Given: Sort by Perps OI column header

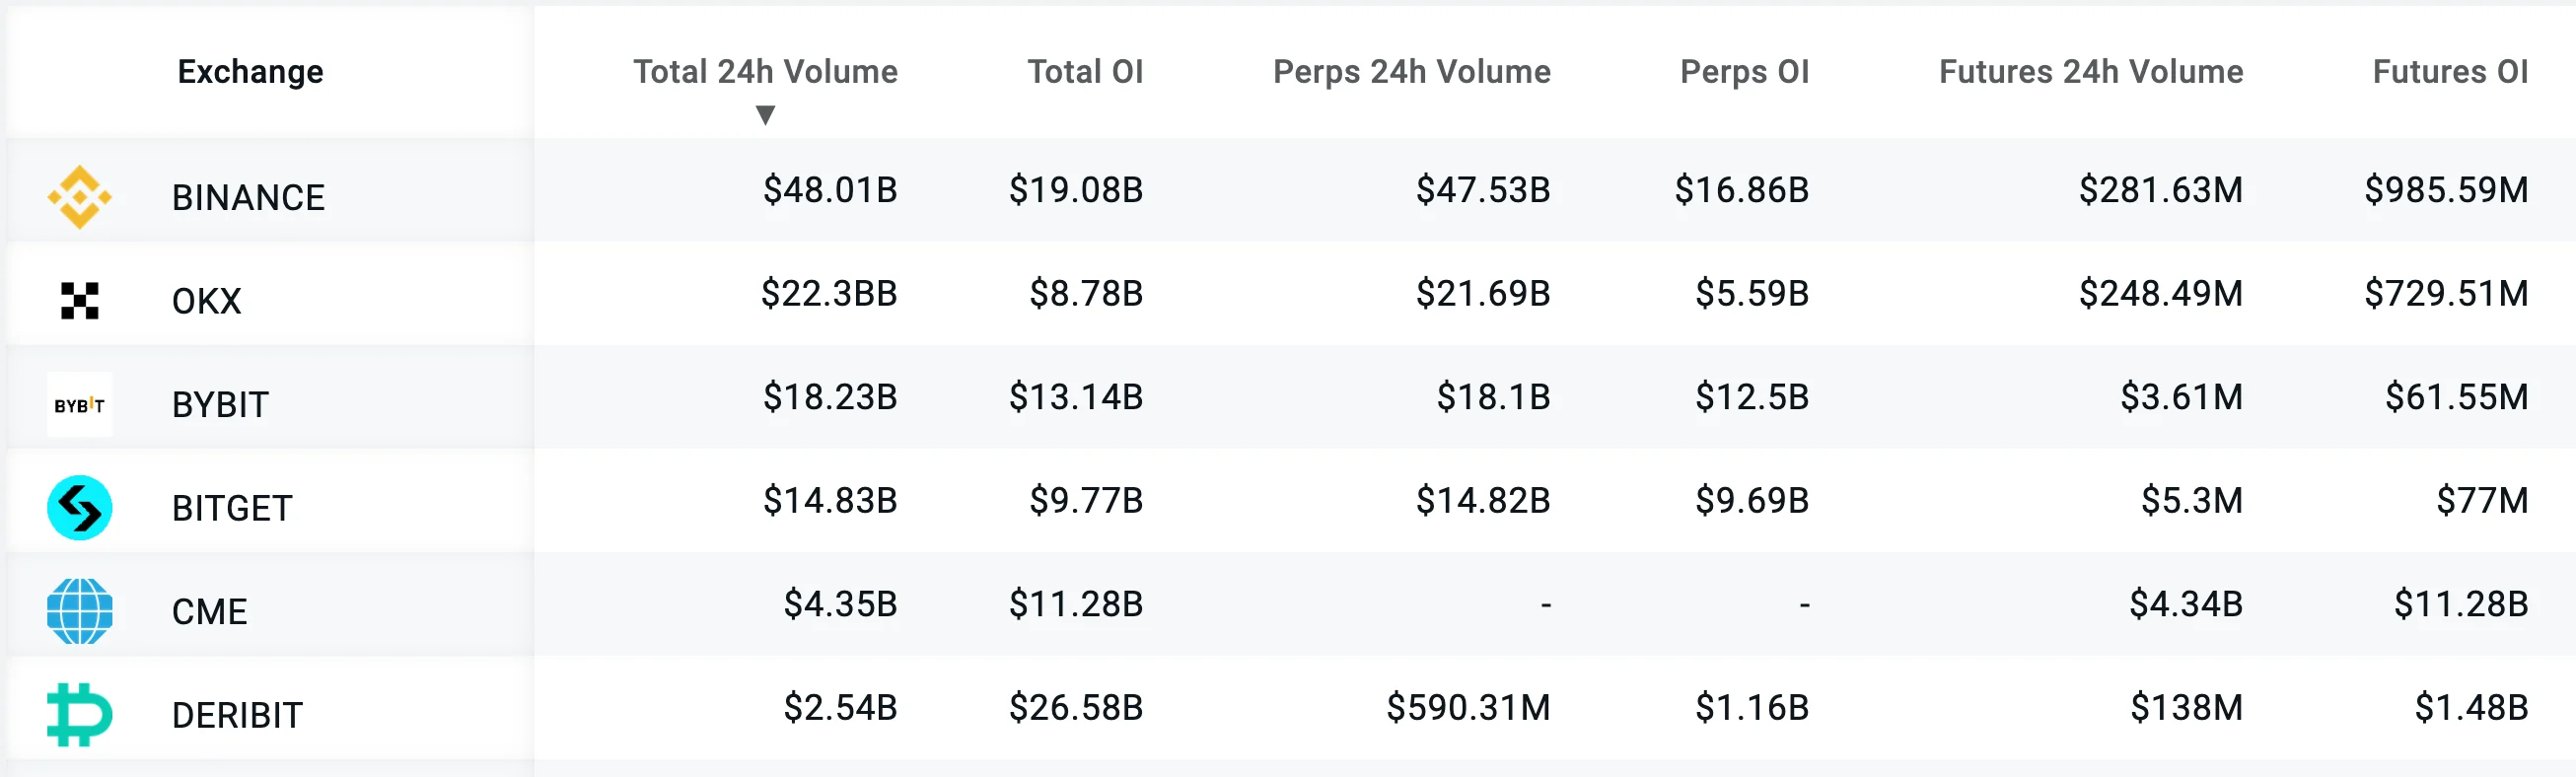Looking at the screenshot, I should click(1744, 72).
